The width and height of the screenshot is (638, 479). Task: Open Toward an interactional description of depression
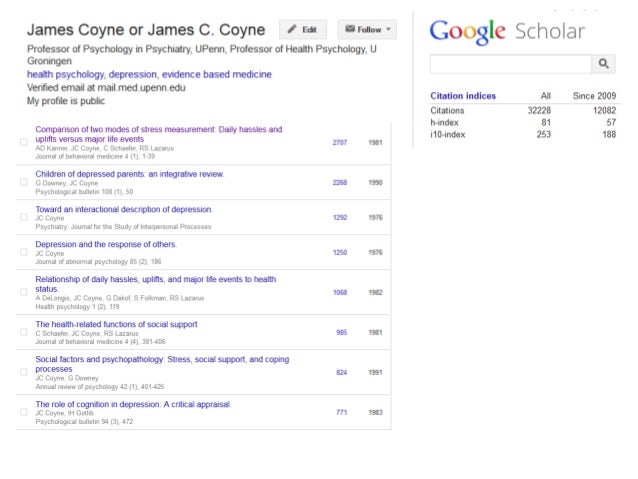click(124, 209)
